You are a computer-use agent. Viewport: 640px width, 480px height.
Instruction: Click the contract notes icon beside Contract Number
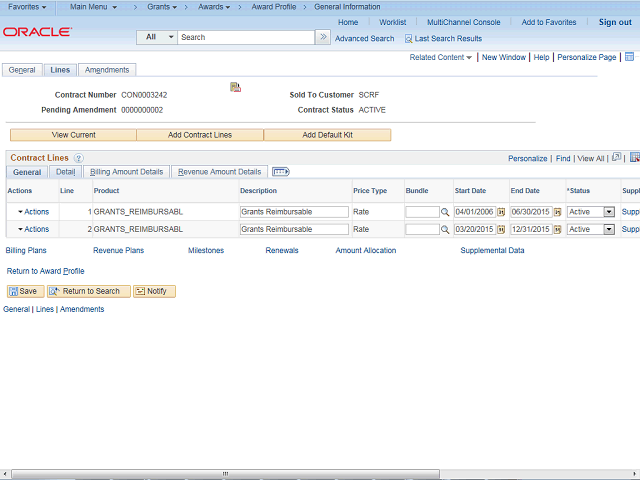point(235,87)
